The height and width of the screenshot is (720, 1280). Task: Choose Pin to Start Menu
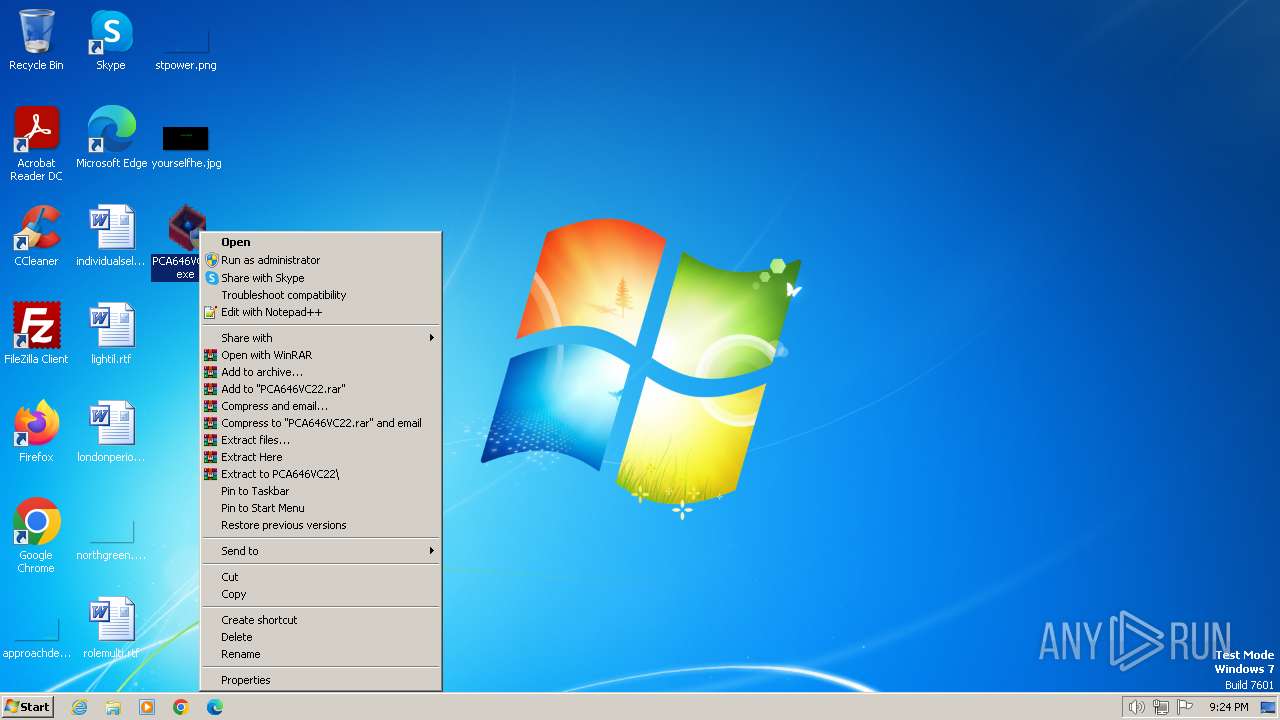coord(320,508)
